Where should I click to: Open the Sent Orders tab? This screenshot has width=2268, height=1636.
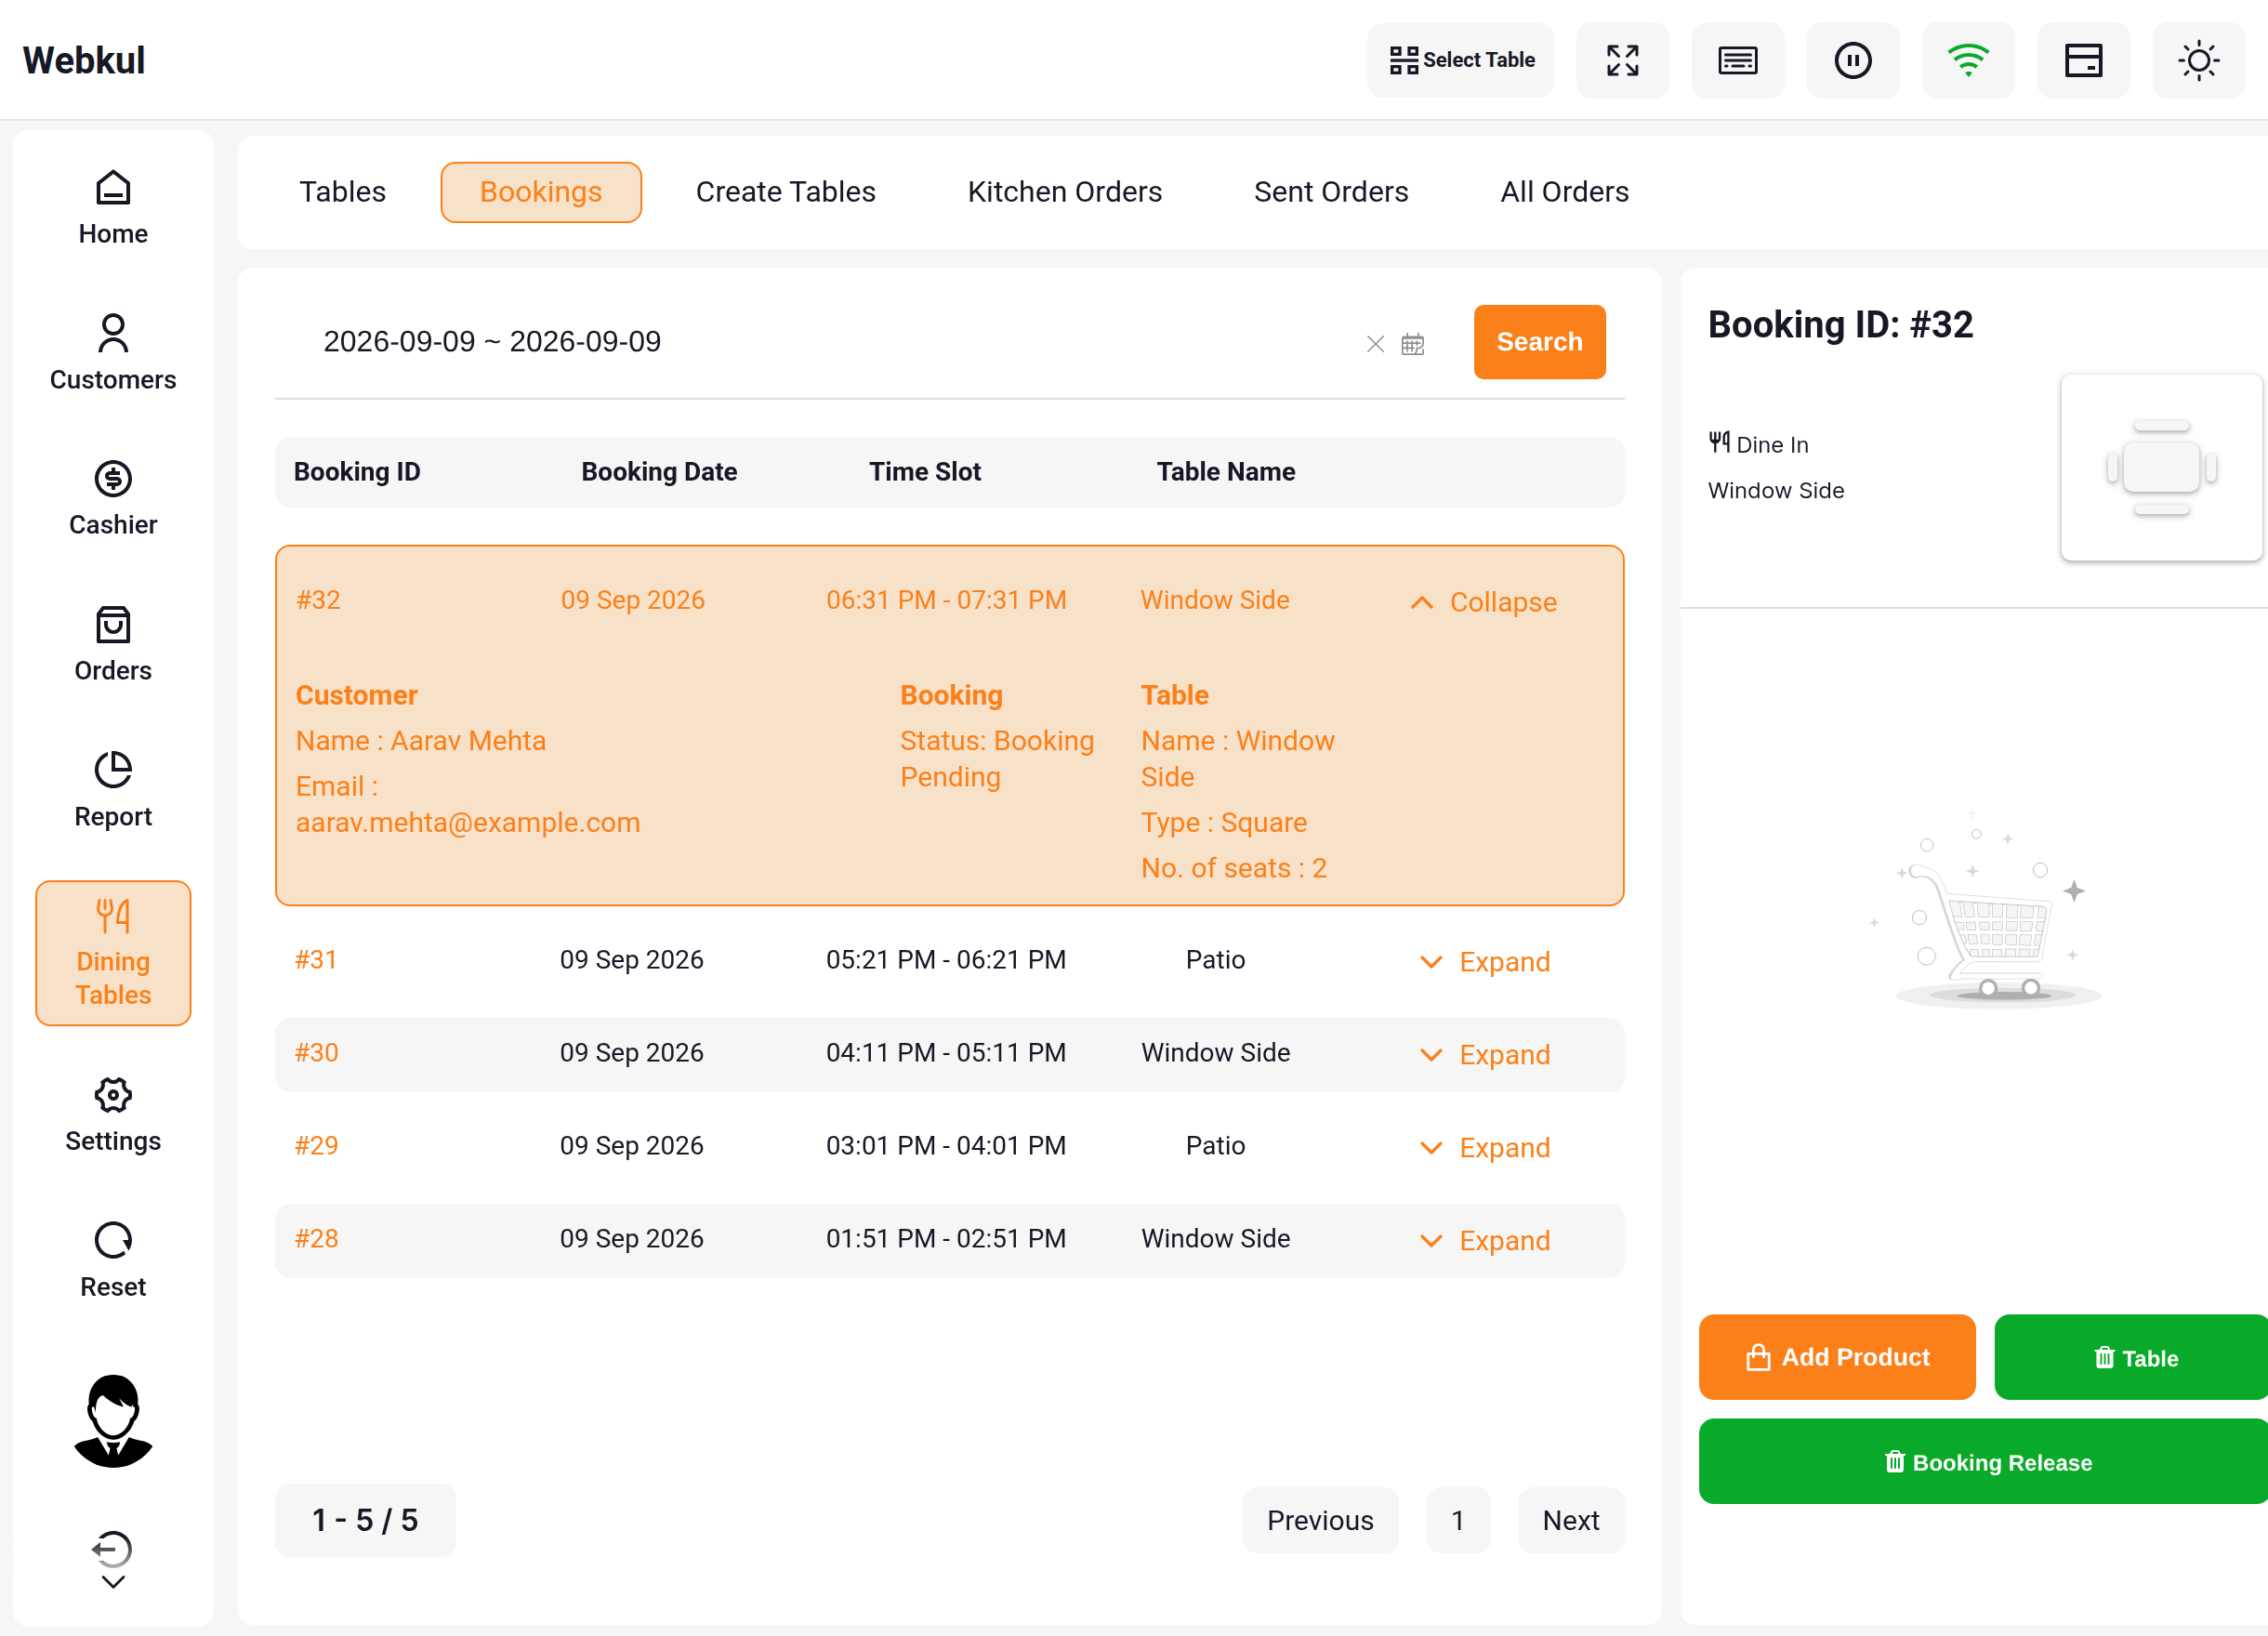1331,192
